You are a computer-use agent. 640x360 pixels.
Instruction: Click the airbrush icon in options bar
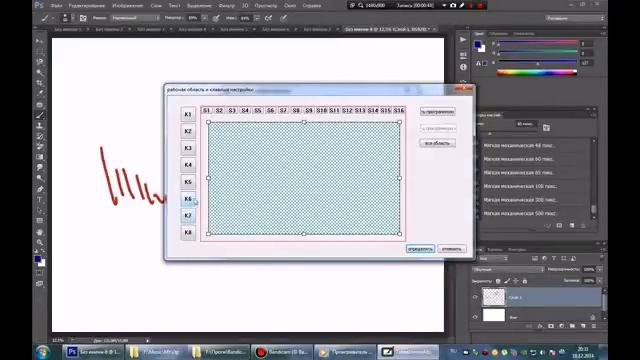pos(269,18)
